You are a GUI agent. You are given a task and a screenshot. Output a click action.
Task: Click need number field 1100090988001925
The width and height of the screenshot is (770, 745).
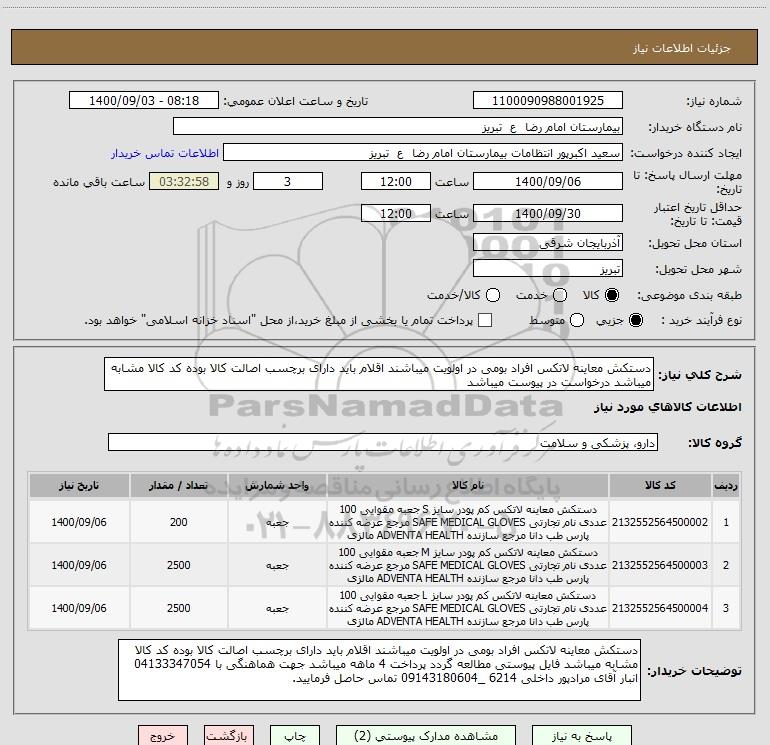(548, 100)
